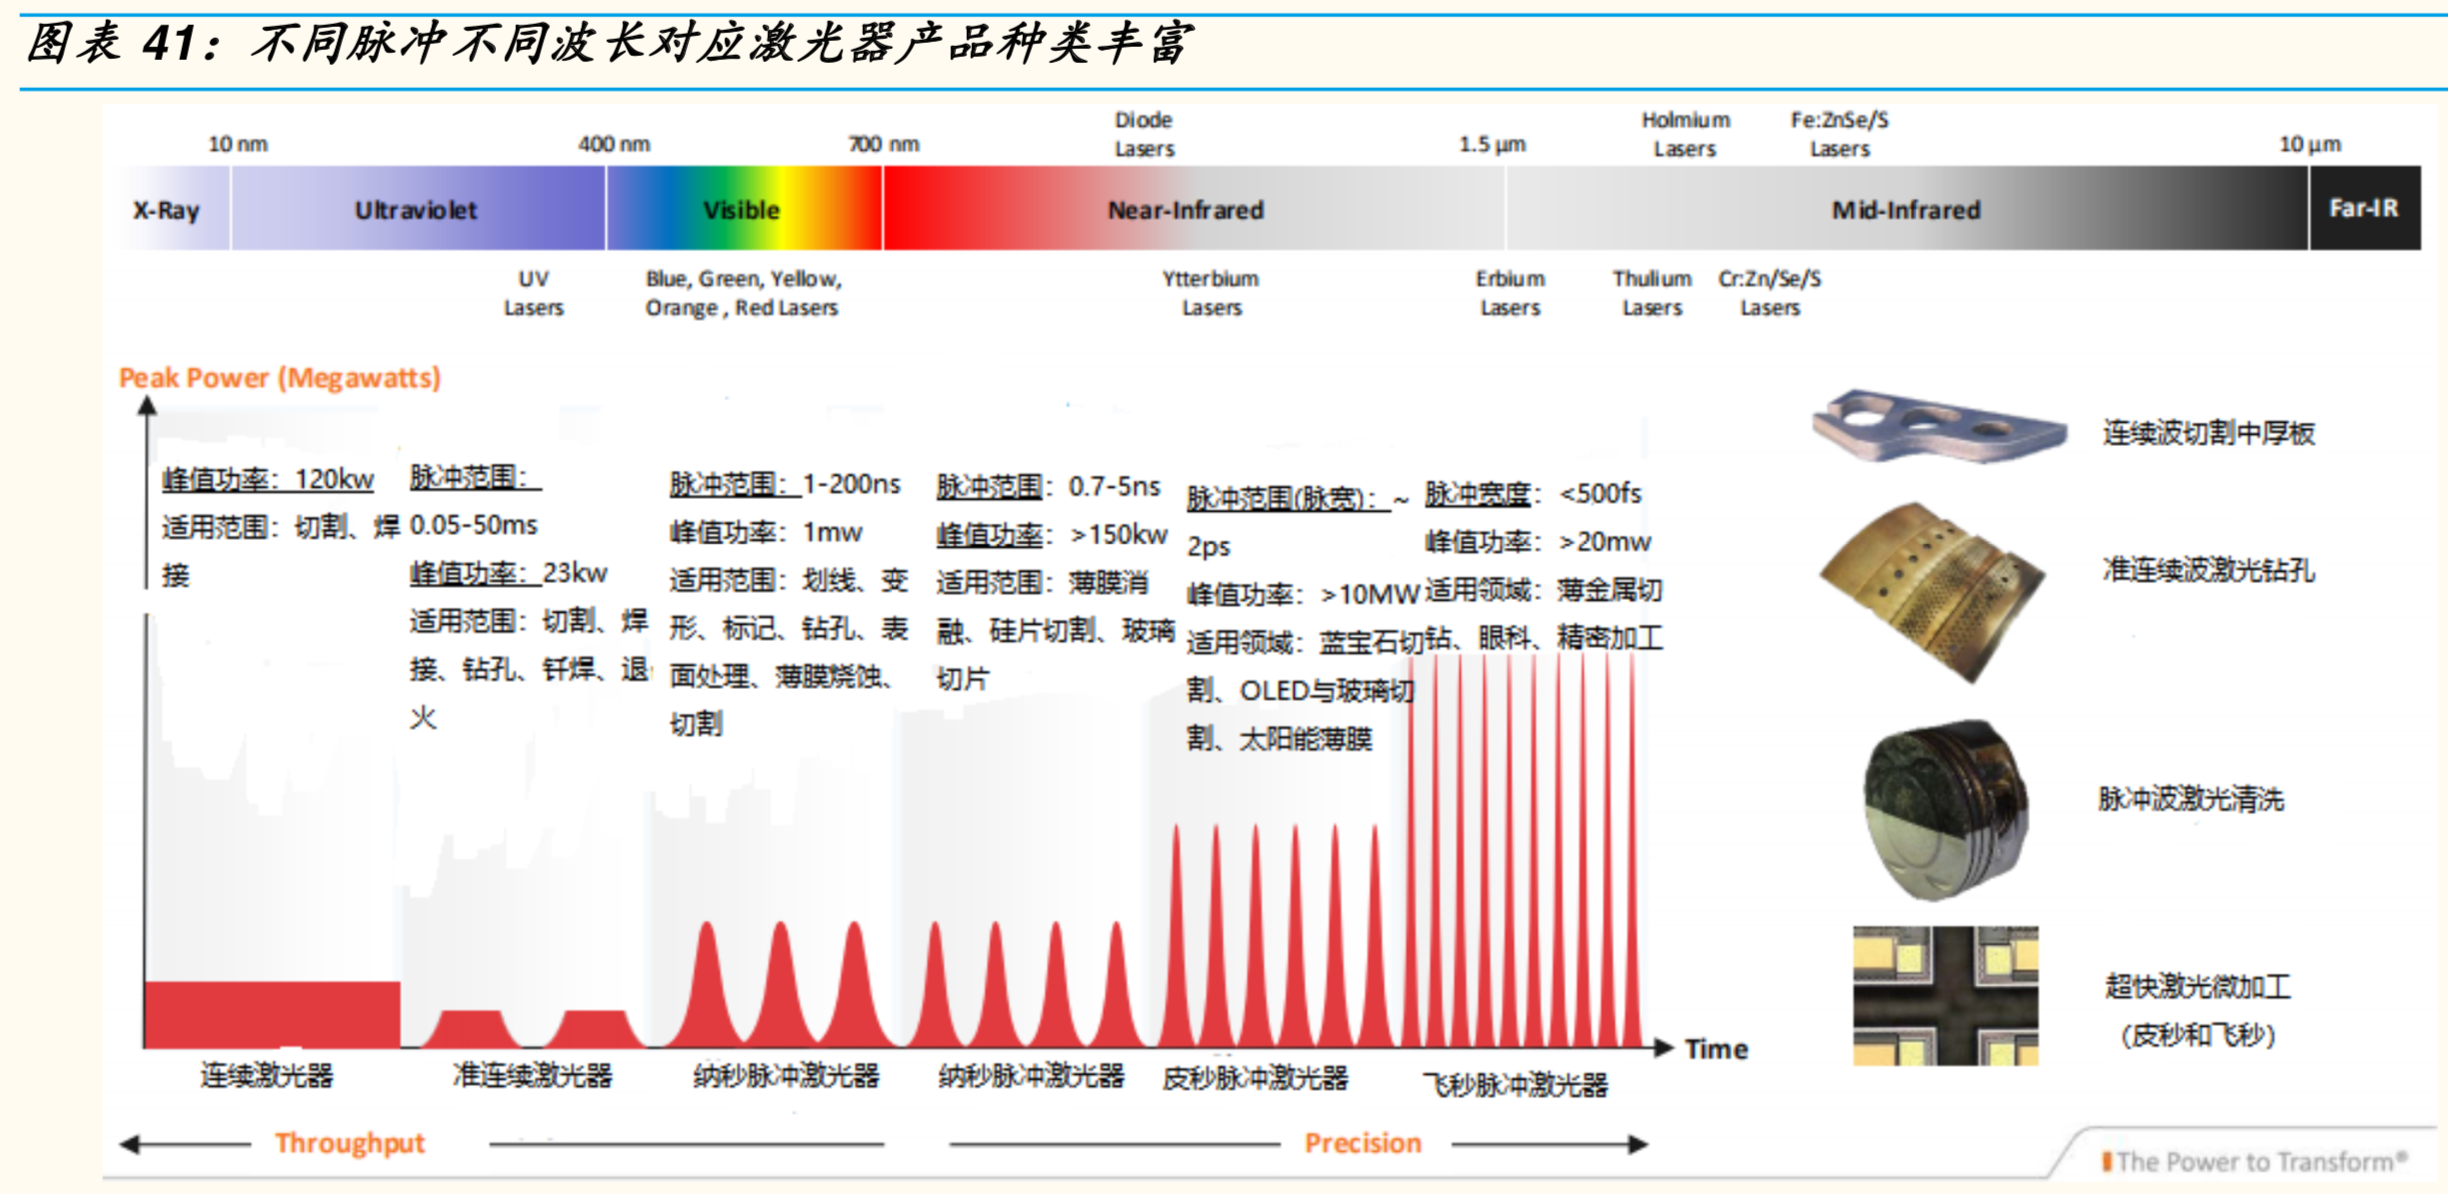
Task: Open the laser-cleaned piston image
Action: (1946, 810)
